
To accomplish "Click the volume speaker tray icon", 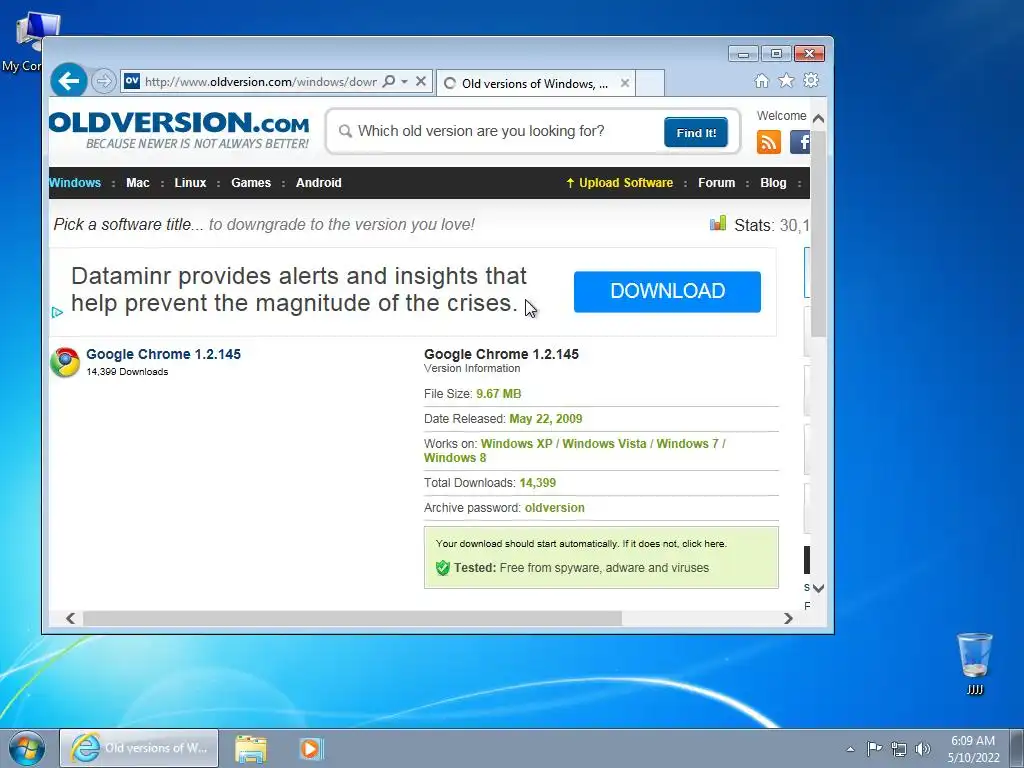I will pos(922,749).
